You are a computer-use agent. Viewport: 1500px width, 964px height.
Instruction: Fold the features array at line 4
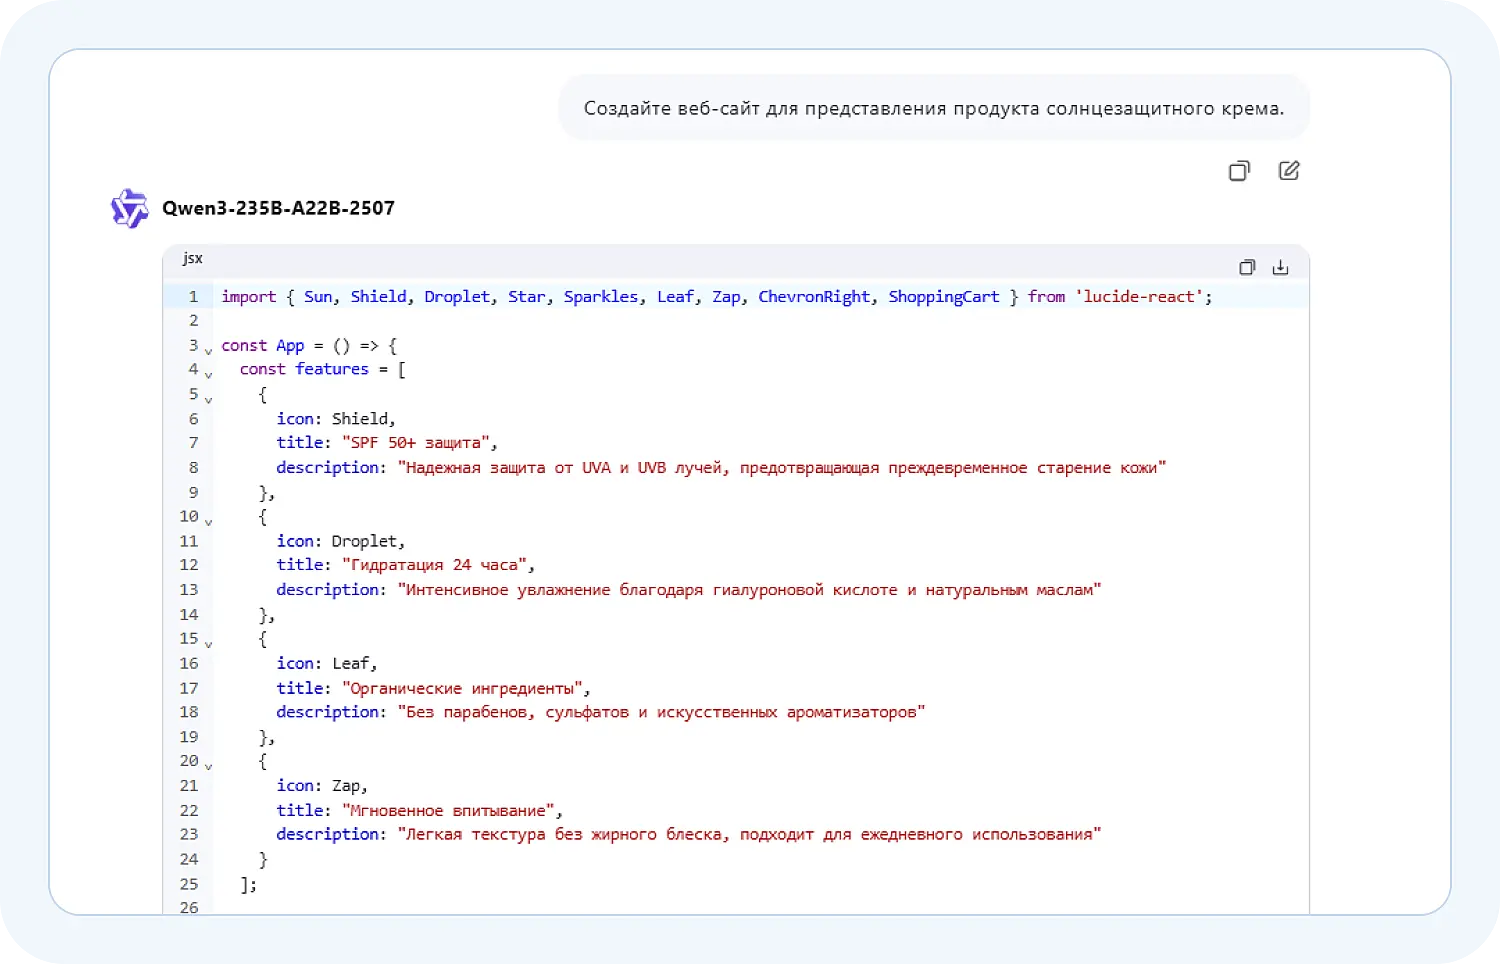(x=209, y=375)
